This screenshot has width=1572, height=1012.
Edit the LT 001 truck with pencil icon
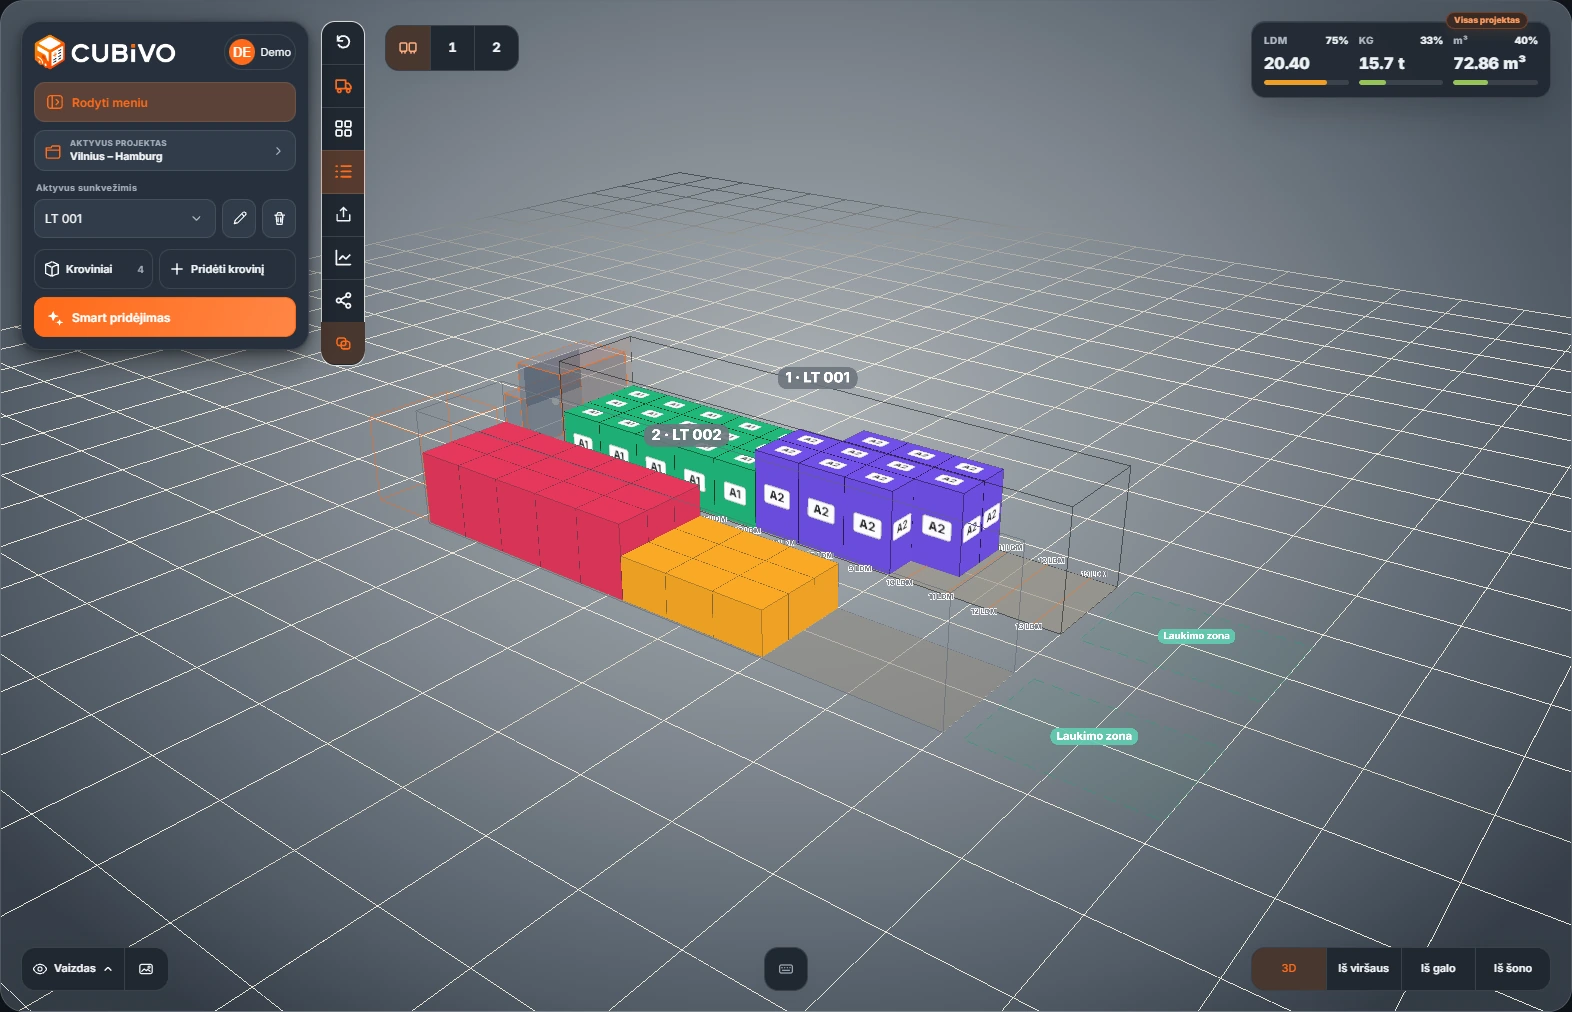(239, 218)
